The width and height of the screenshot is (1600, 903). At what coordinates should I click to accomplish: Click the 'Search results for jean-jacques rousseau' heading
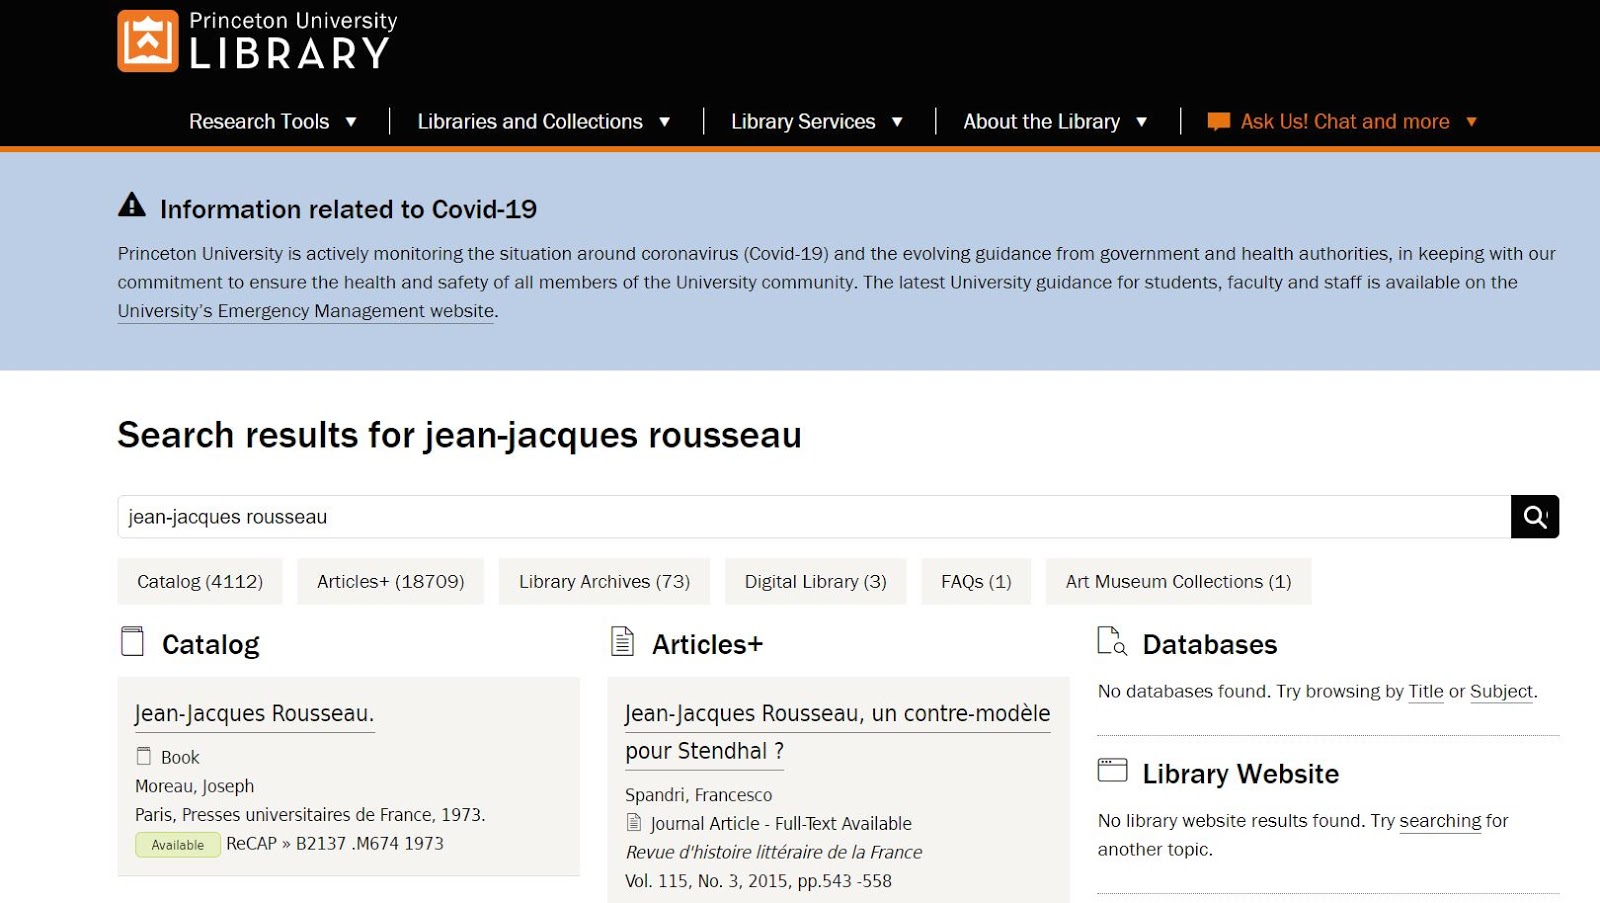(x=459, y=435)
